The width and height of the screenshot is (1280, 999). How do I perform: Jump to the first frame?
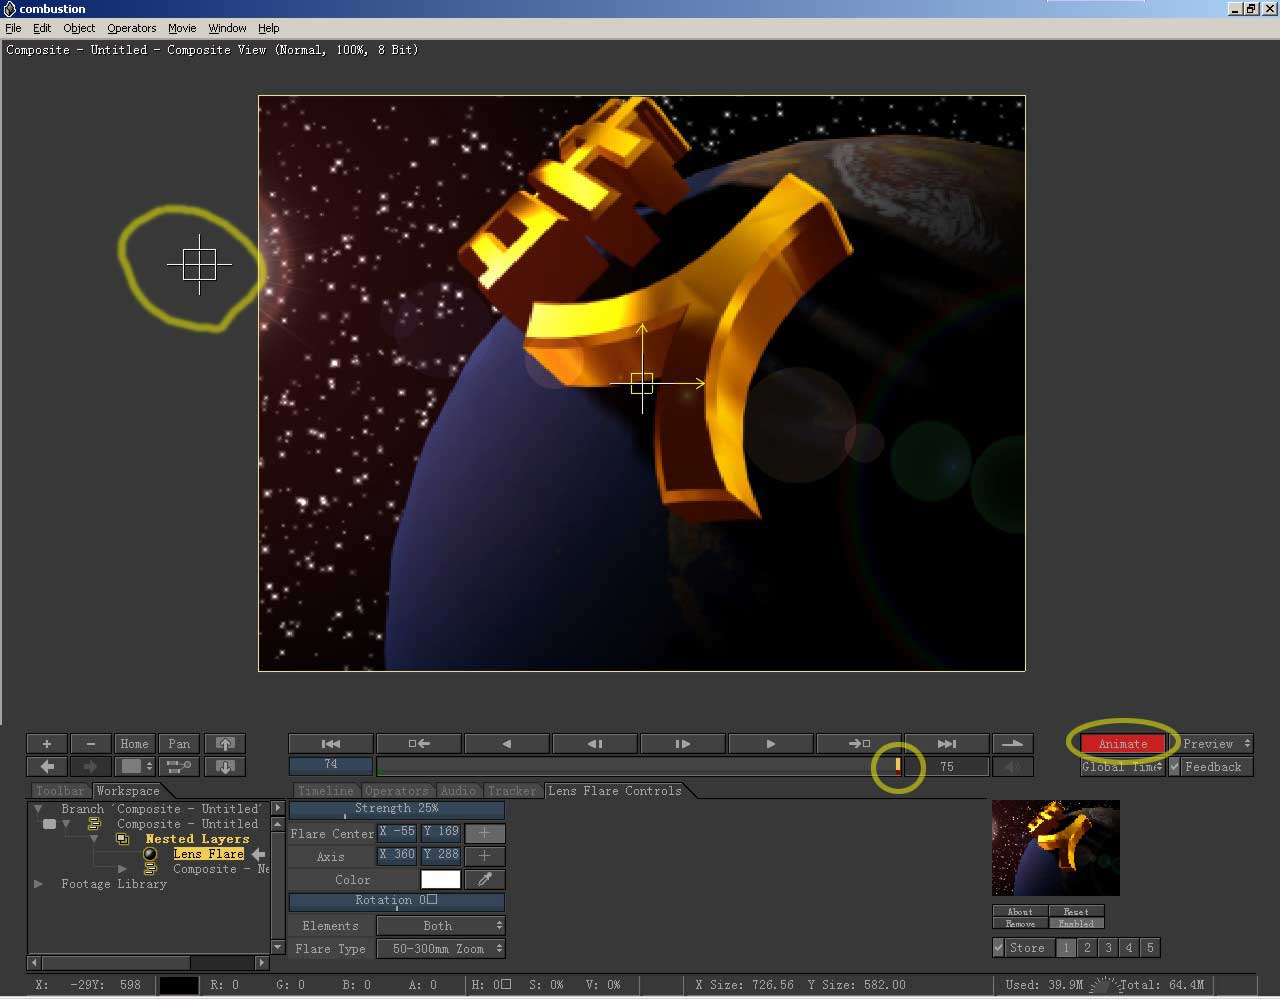[x=331, y=744]
